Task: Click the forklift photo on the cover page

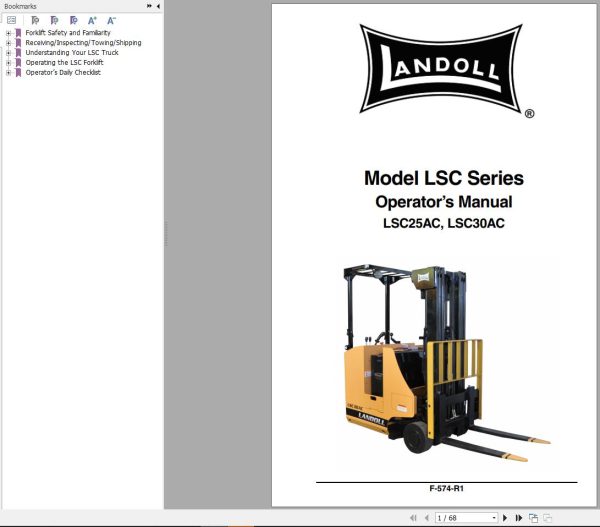Action: pos(446,362)
